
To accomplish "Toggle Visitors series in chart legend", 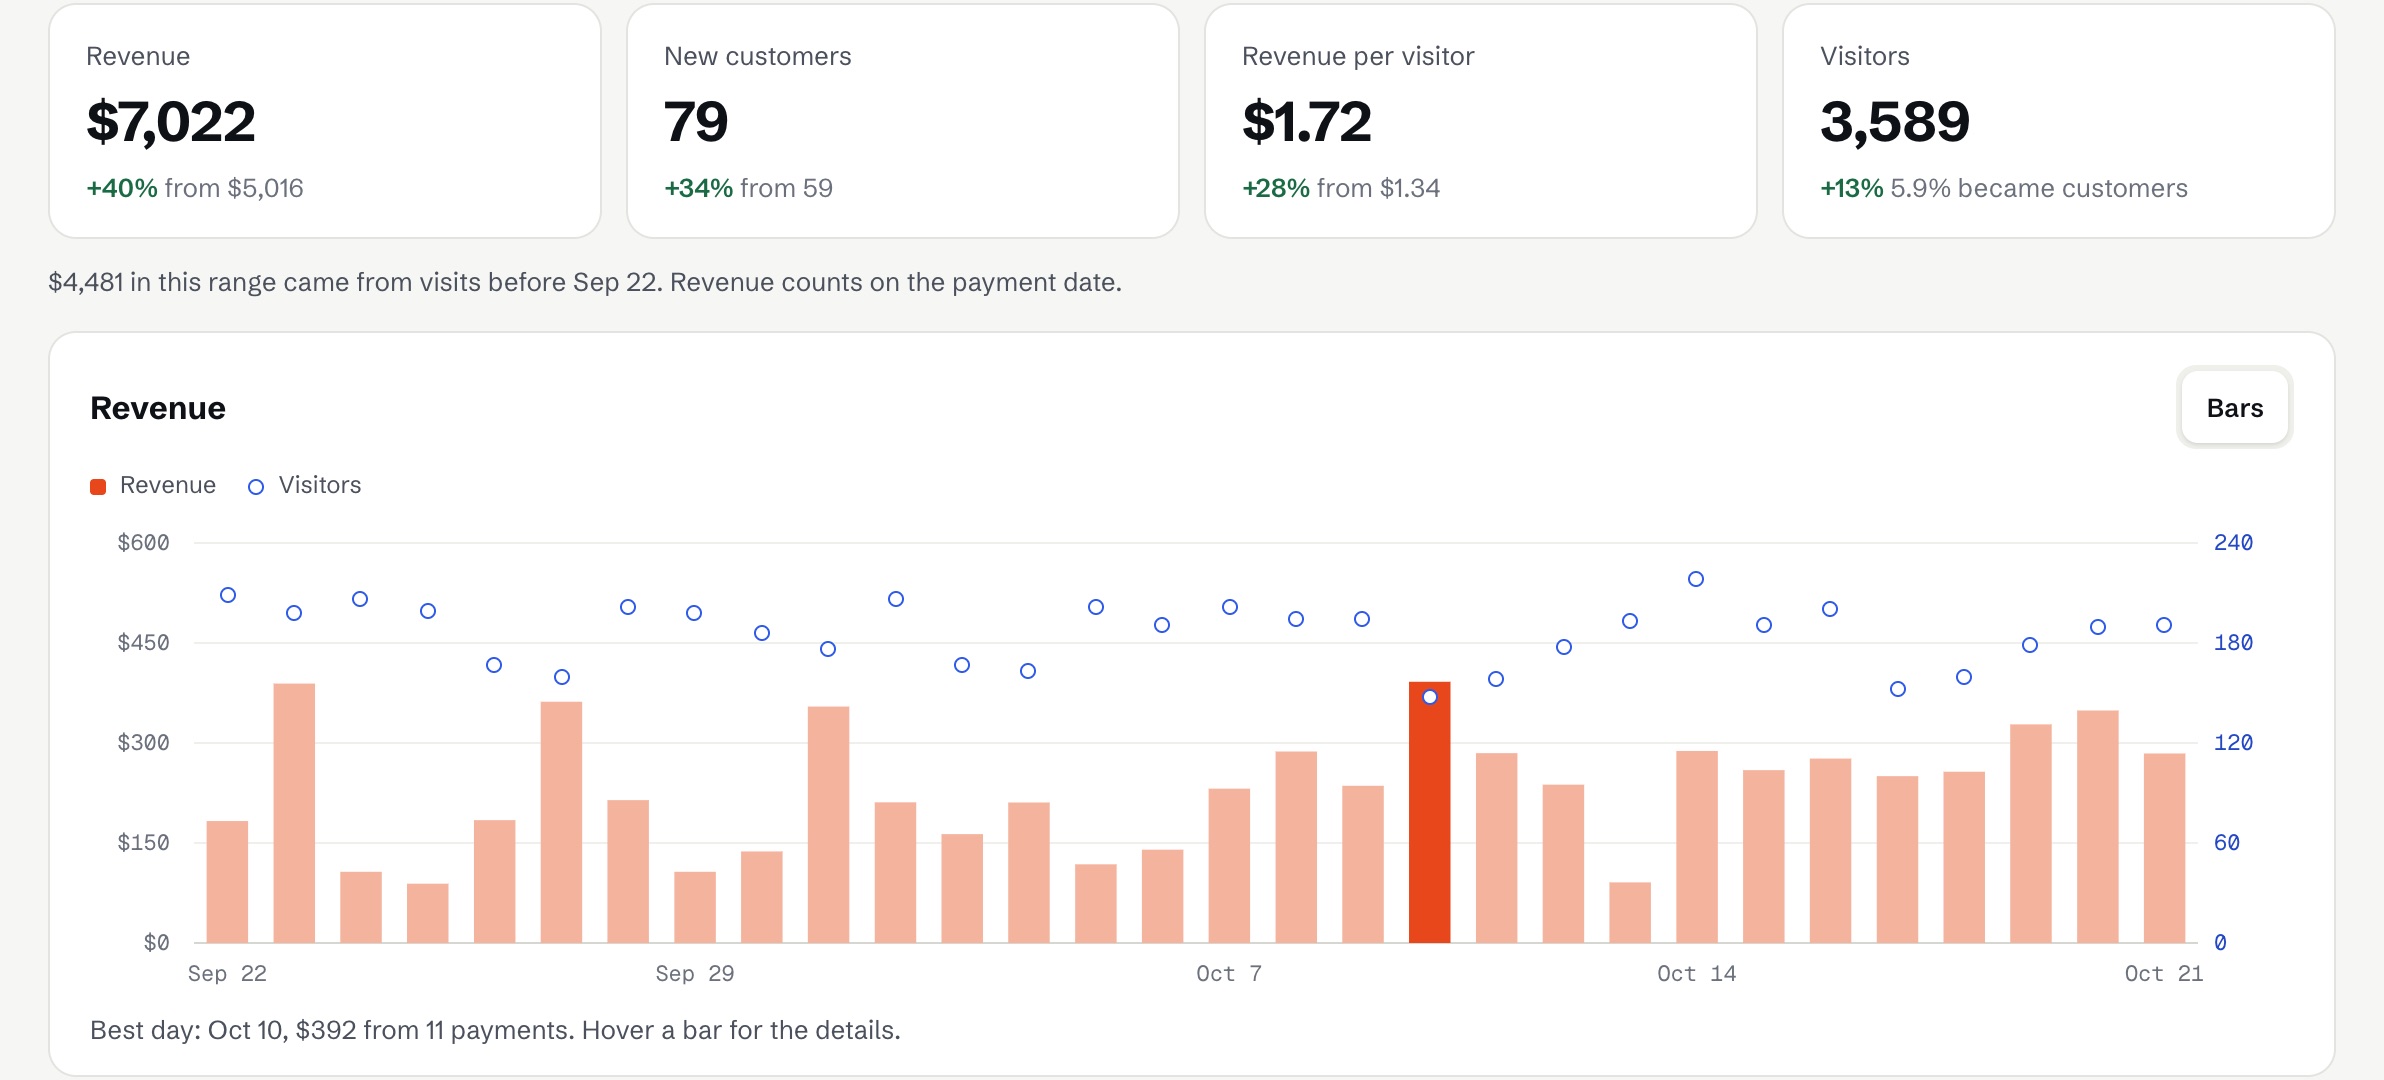I will [305, 485].
